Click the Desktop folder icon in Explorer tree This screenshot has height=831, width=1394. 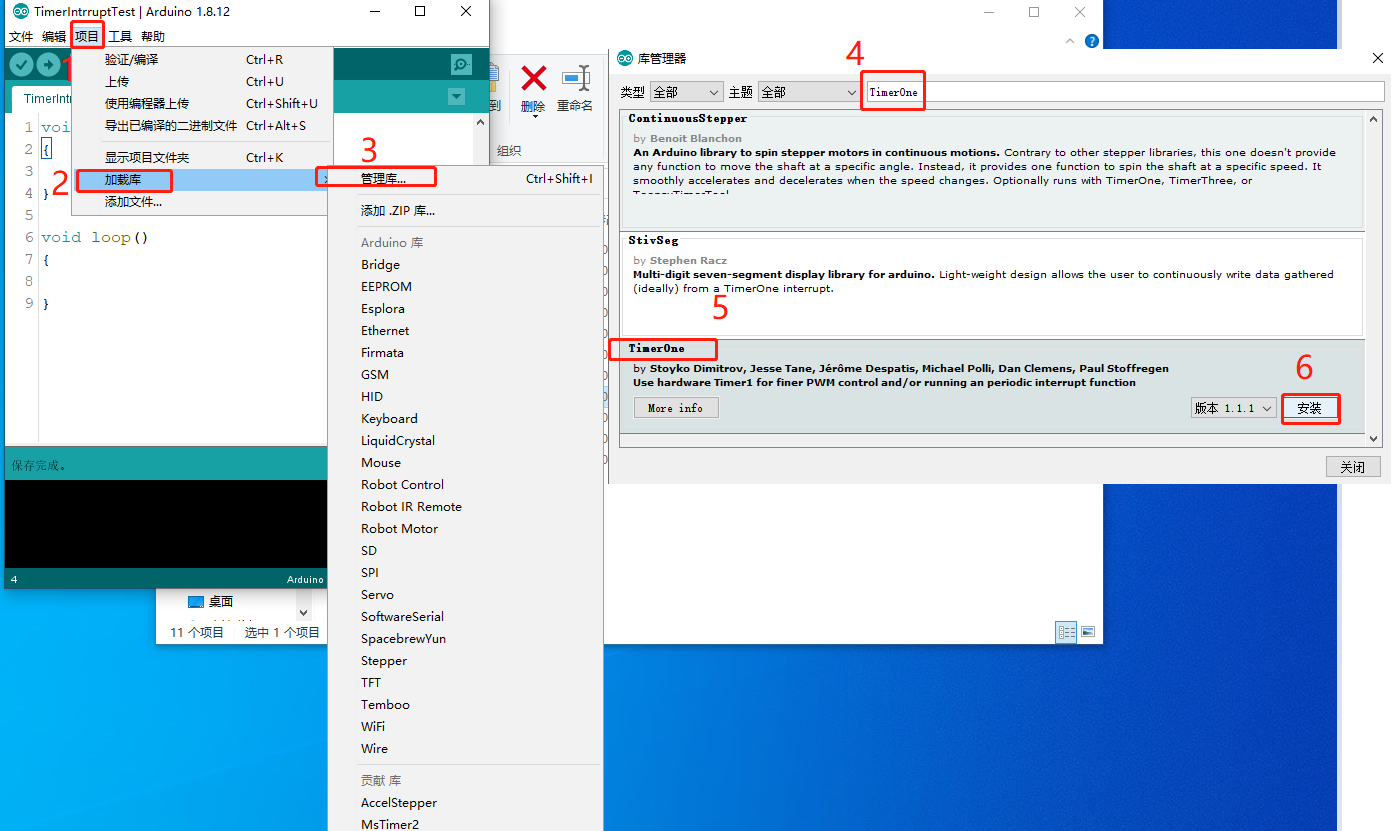[x=196, y=602]
